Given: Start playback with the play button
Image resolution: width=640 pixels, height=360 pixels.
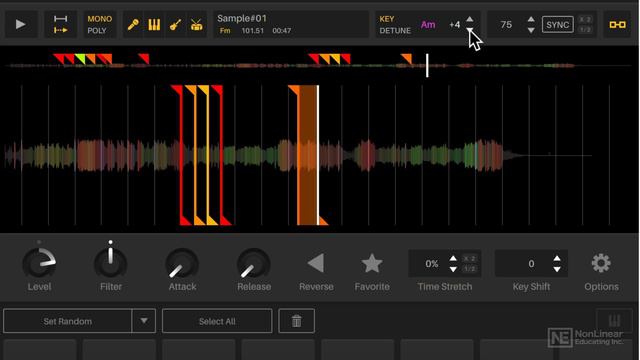Looking at the screenshot, I should click(x=20, y=24).
